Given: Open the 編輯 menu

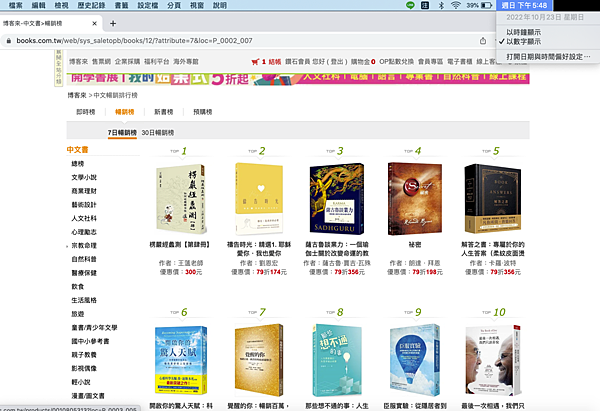Looking at the screenshot, I should [x=38, y=5].
